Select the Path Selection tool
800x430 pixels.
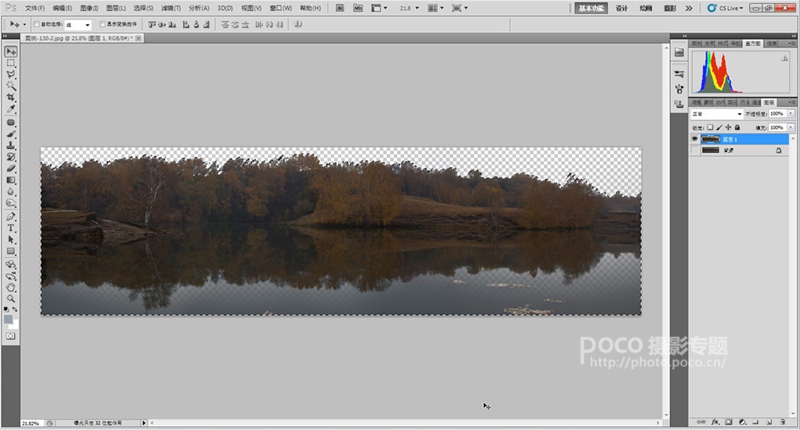(11, 239)
